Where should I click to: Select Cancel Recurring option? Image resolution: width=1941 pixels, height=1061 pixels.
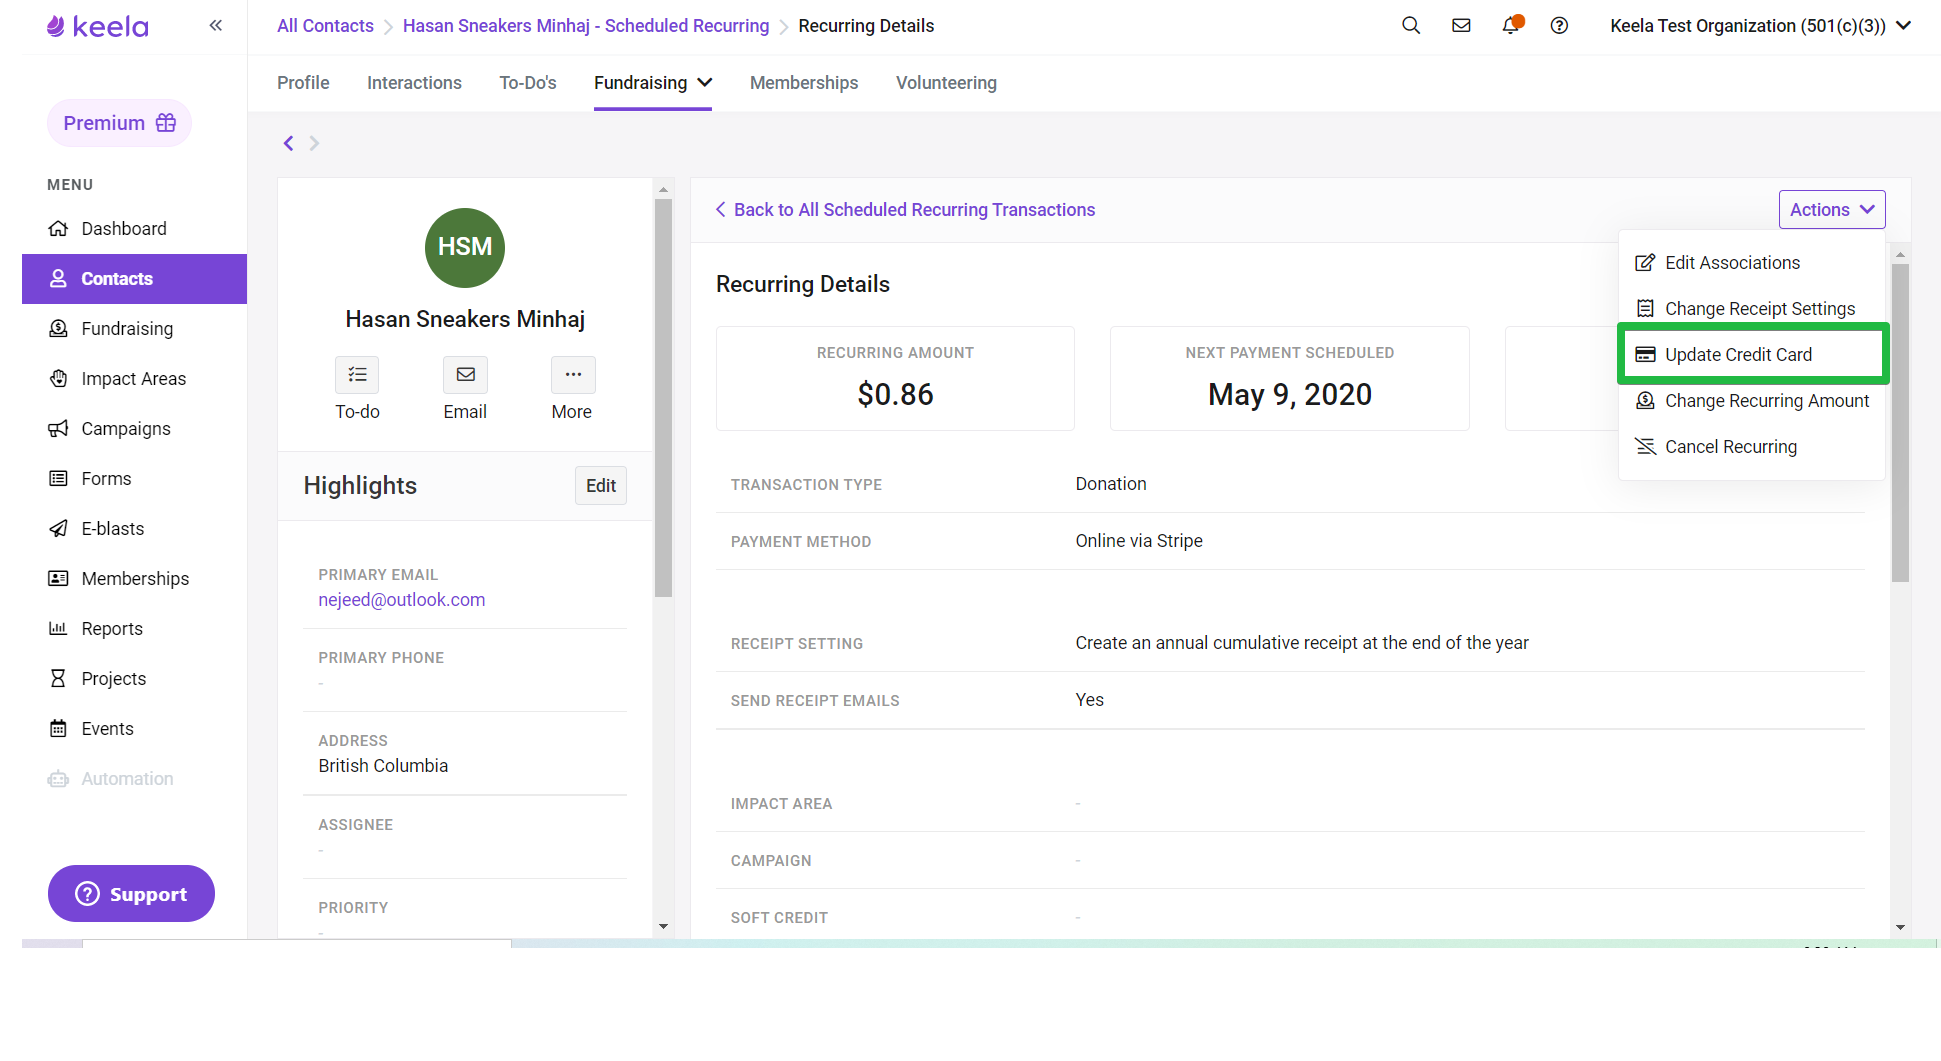coord(1752,447)
